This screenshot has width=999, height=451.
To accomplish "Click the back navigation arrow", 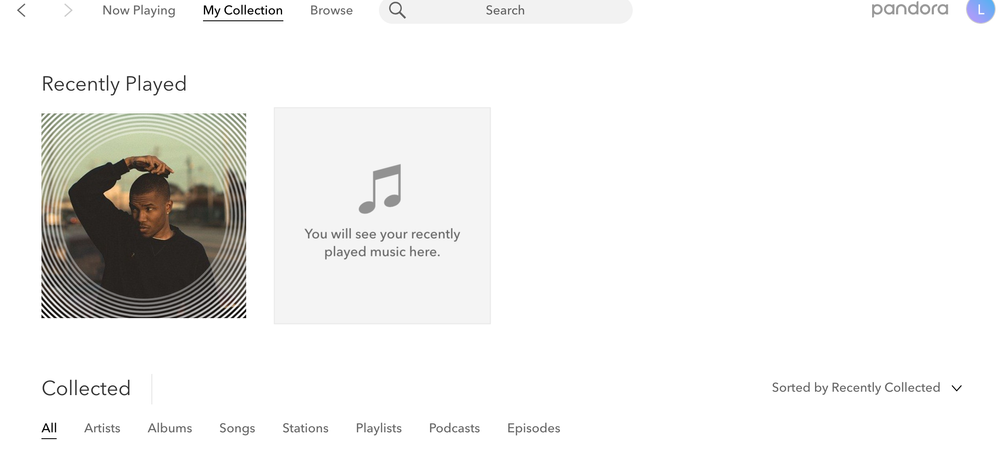I will coord(22,11).
